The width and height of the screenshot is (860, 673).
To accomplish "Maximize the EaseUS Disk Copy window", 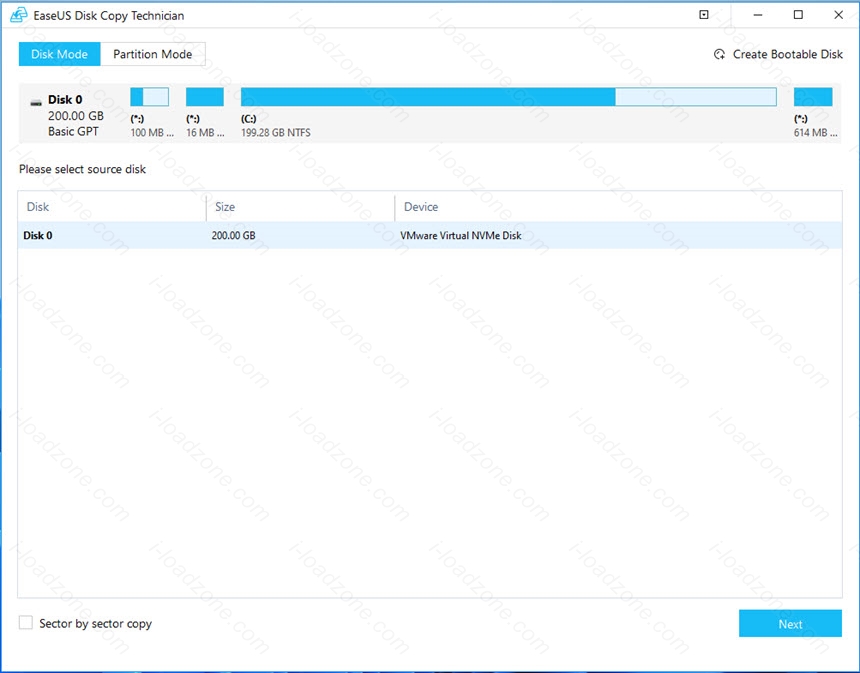I will pos(798,15).
